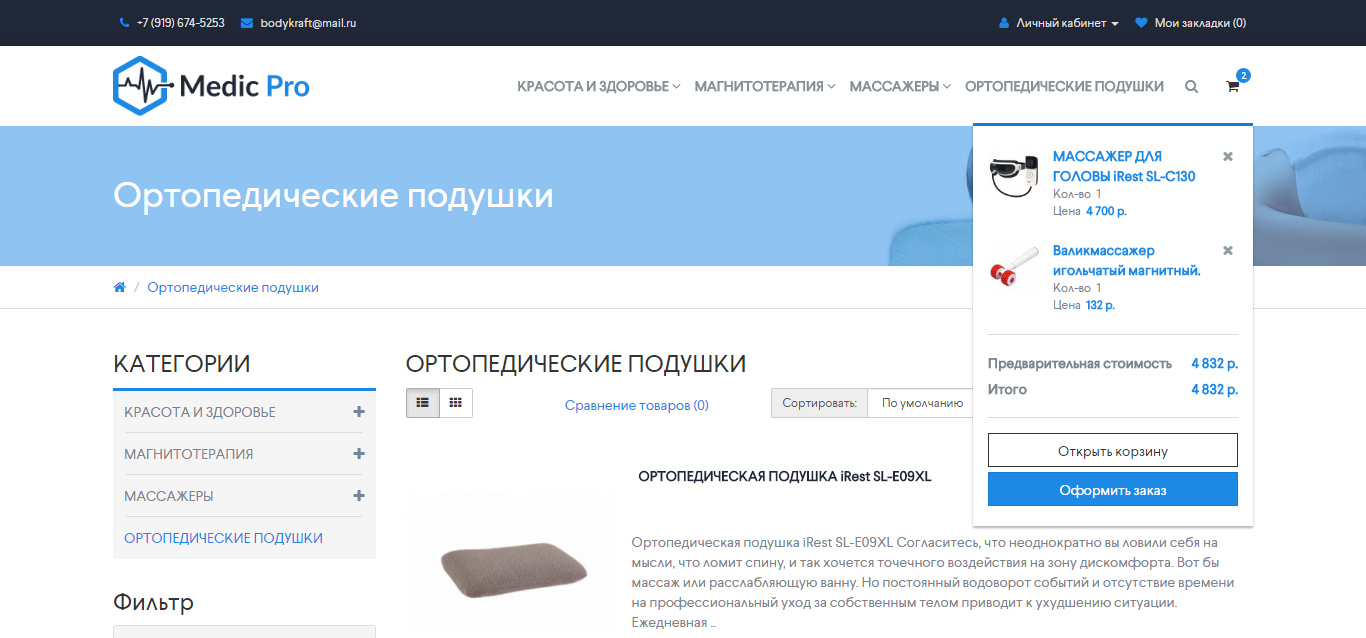Screen dimensions: 1366x638
Task: Click the search magnifier icon in header
Action: (1191, 87)
